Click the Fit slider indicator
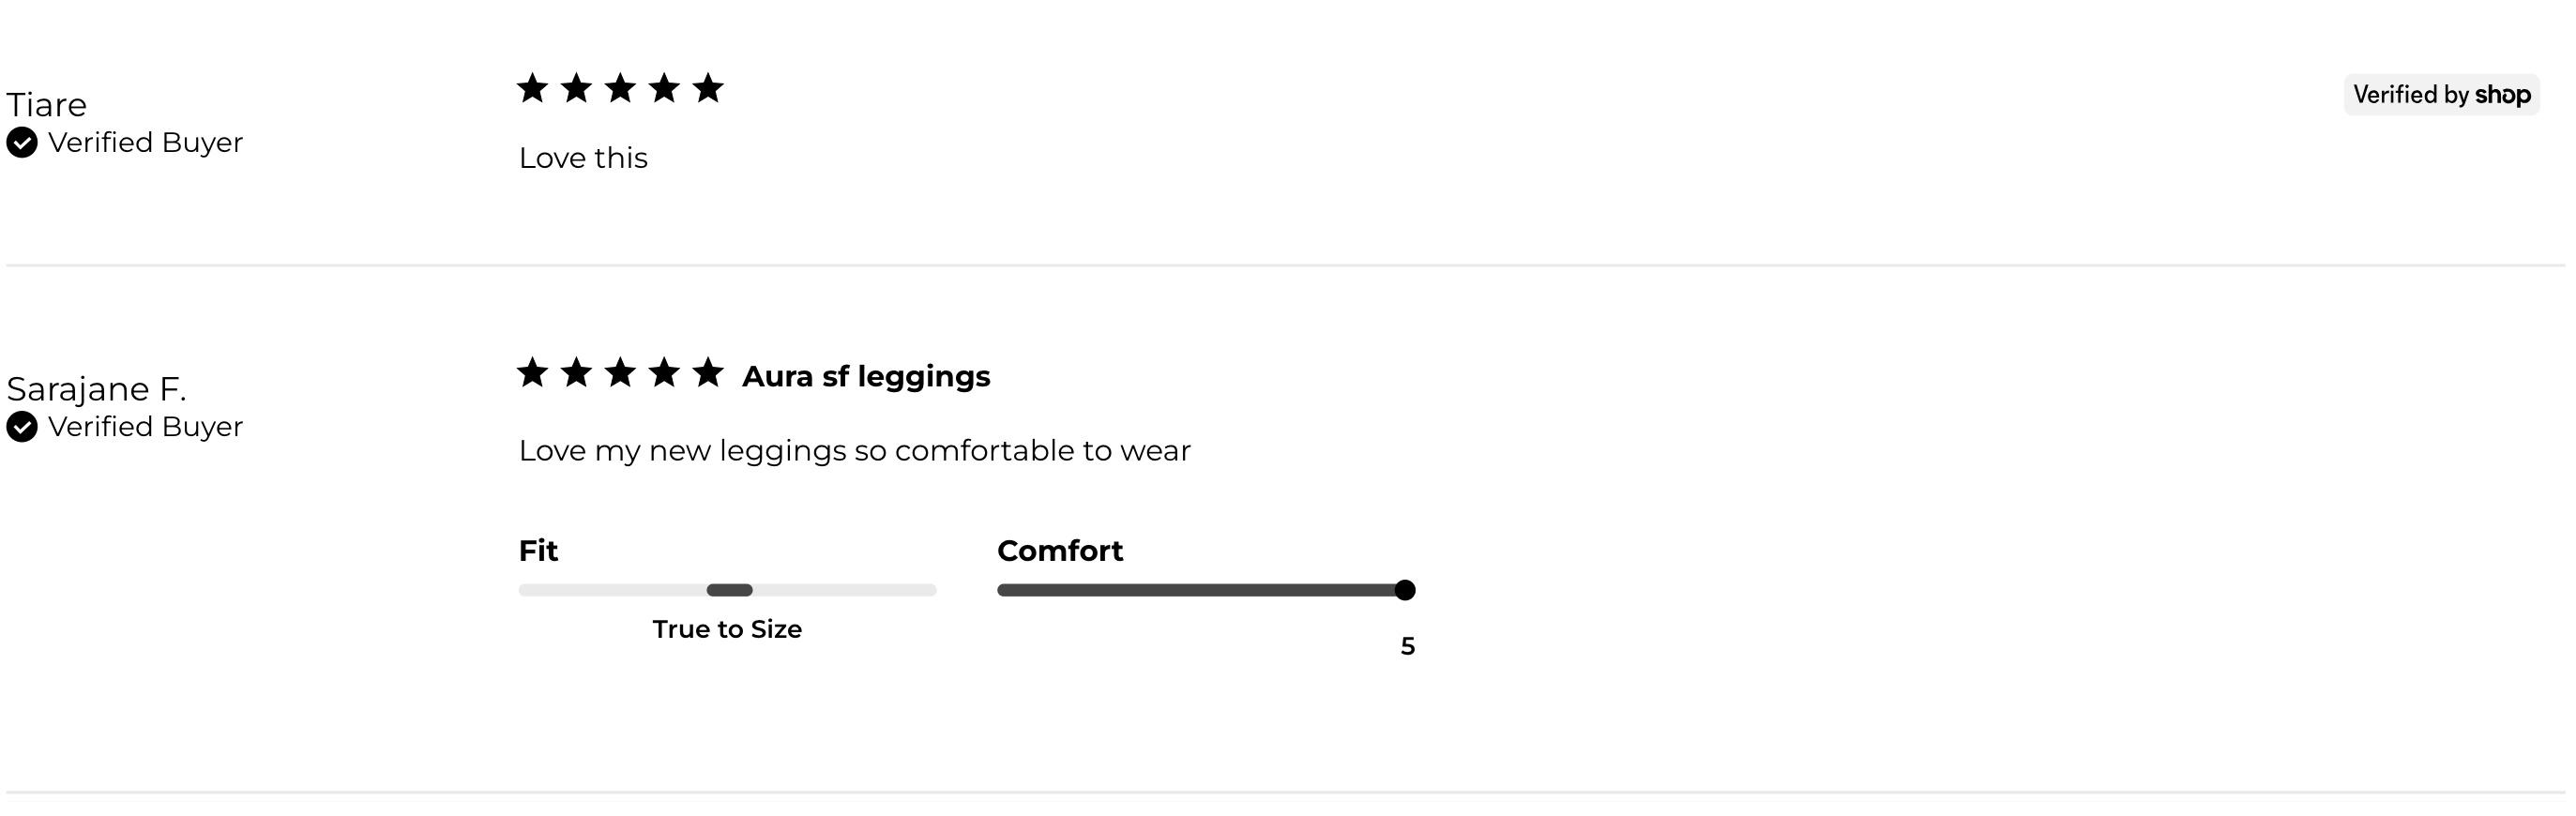The image size is (2576, 816). pos(729,590)
